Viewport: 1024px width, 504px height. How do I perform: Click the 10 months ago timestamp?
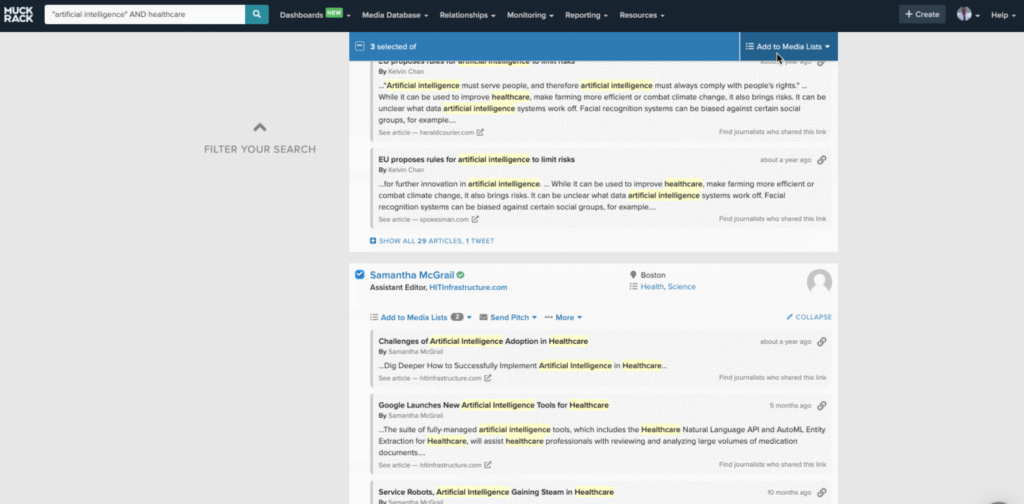click(x=790, y=493)
